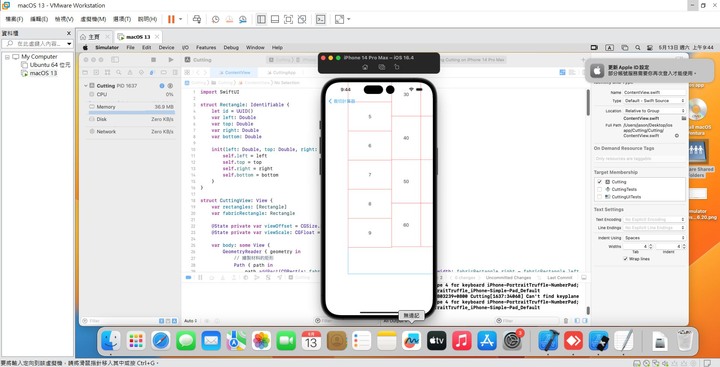Screen dimensions: 720x367
Task: Open related items grid icon in editor
Action: (187, 73)
